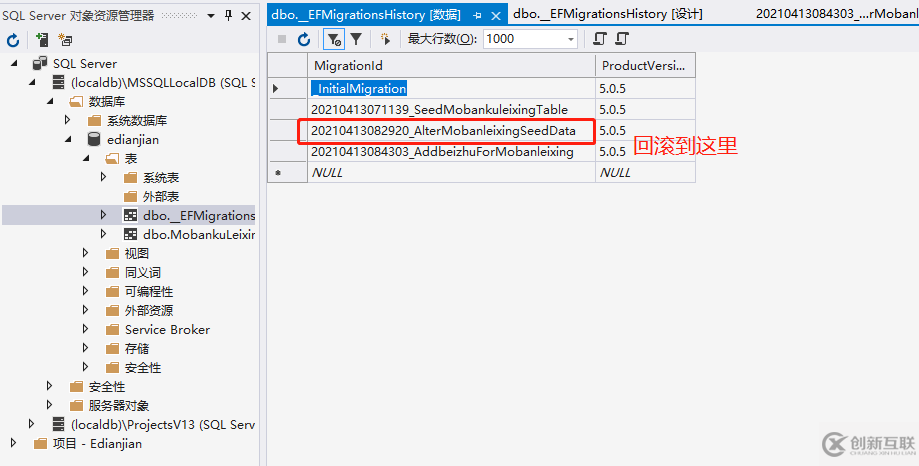Select row header of _InitialMigration row
This screenshot has width=919, height=466.
click(288, 89)
